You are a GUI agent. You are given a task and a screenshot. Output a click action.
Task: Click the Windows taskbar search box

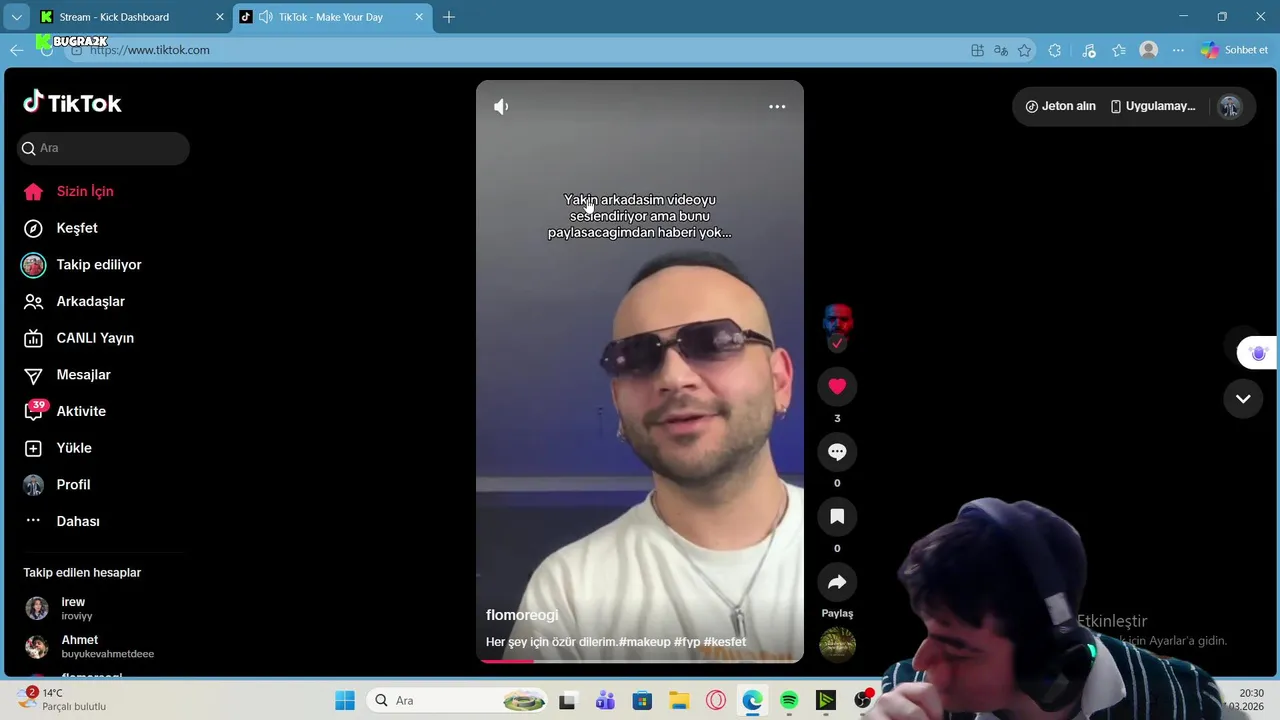tap(457, 700)
